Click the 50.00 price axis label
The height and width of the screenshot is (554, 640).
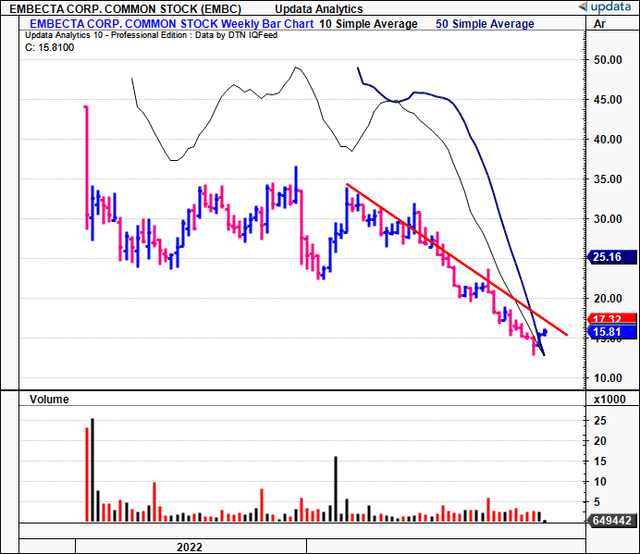pyautogui.click(x=601, y=60)
